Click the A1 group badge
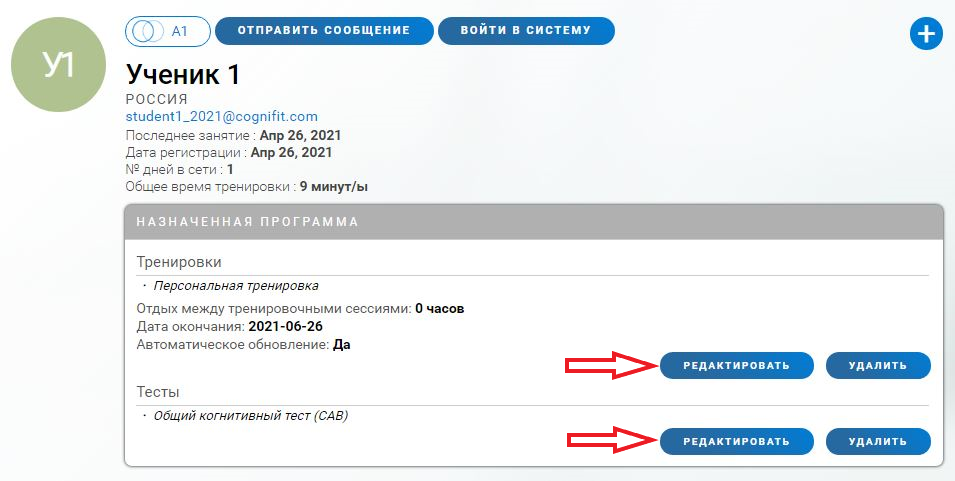Image resolution: width=955 pixels, height=481 pixels. (168, 31)
